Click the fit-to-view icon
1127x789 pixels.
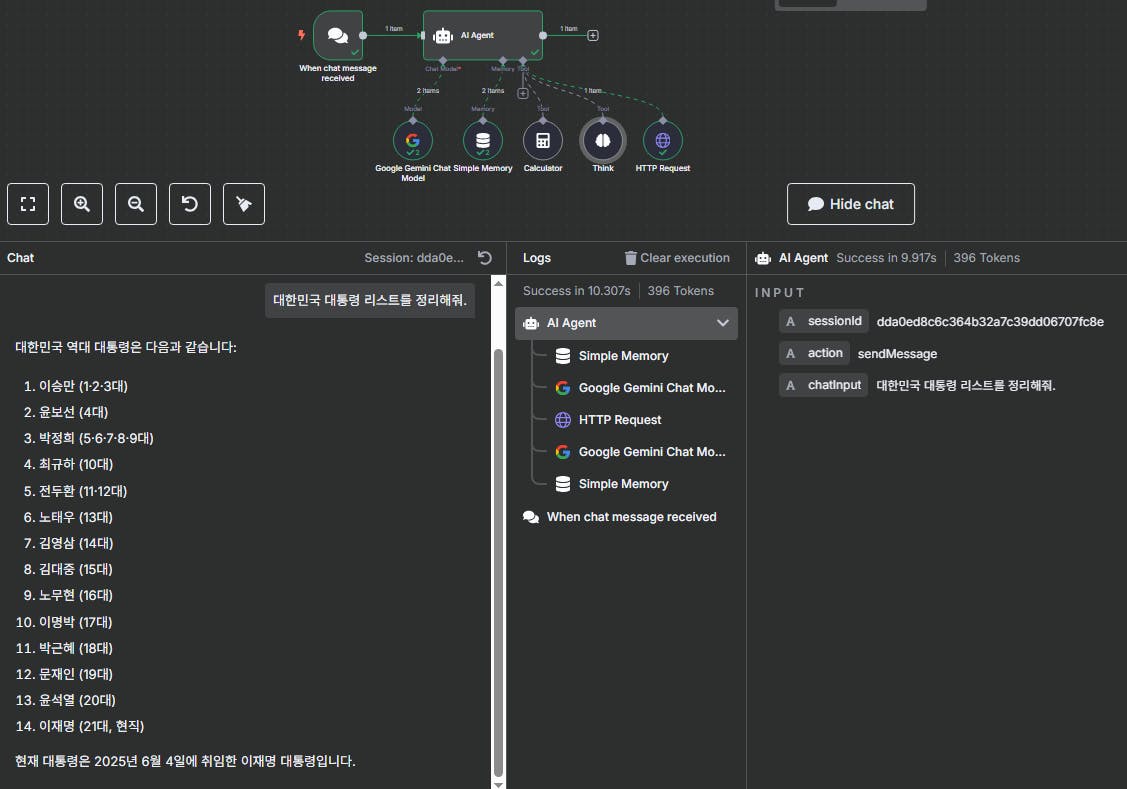[27, 203]
